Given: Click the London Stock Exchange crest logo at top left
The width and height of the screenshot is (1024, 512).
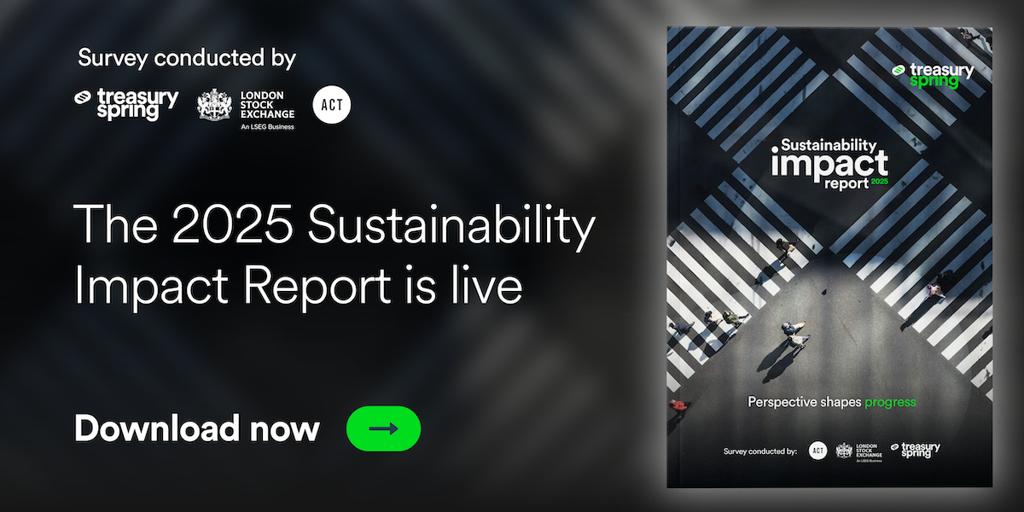Looking at the screenshot, I should pos(214,104).
